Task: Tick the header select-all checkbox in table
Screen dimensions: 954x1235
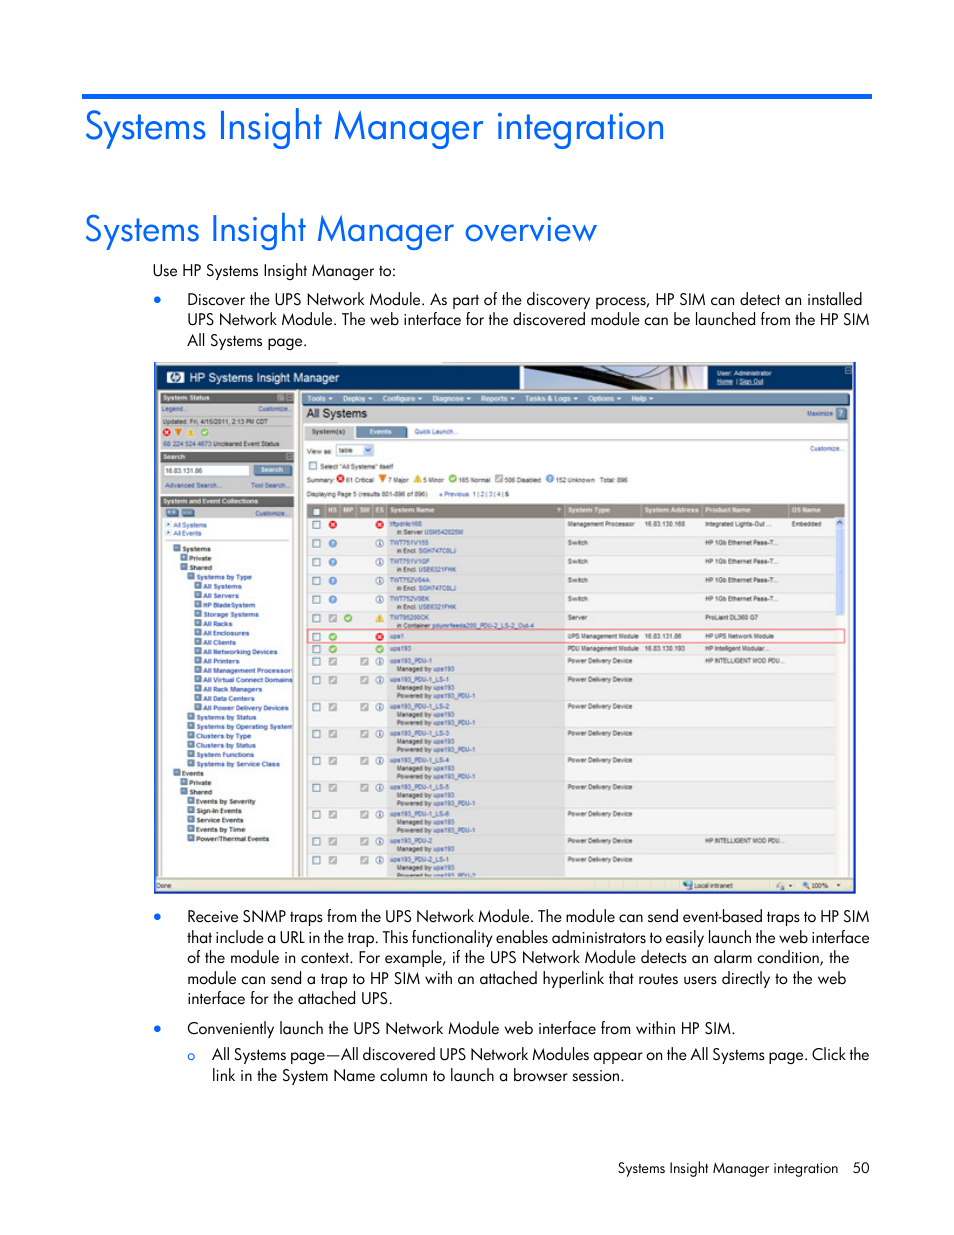Action: pos(316,510)
